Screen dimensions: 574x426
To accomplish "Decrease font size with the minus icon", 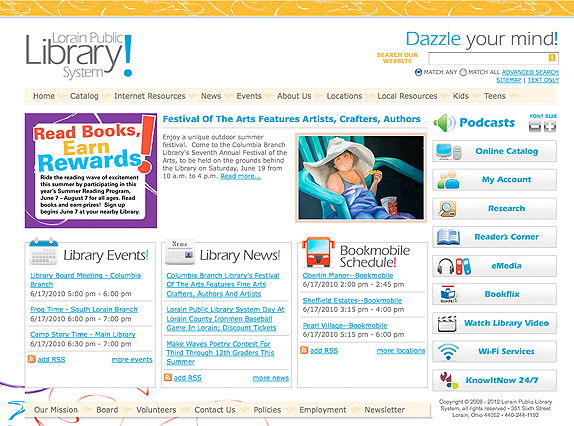I will tap(534, 126).
